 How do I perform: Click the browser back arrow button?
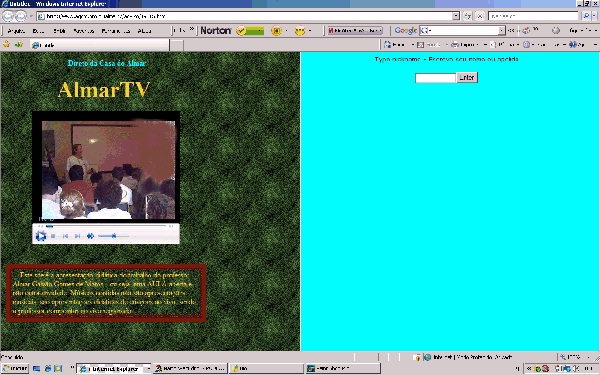[x=7, y=16]
